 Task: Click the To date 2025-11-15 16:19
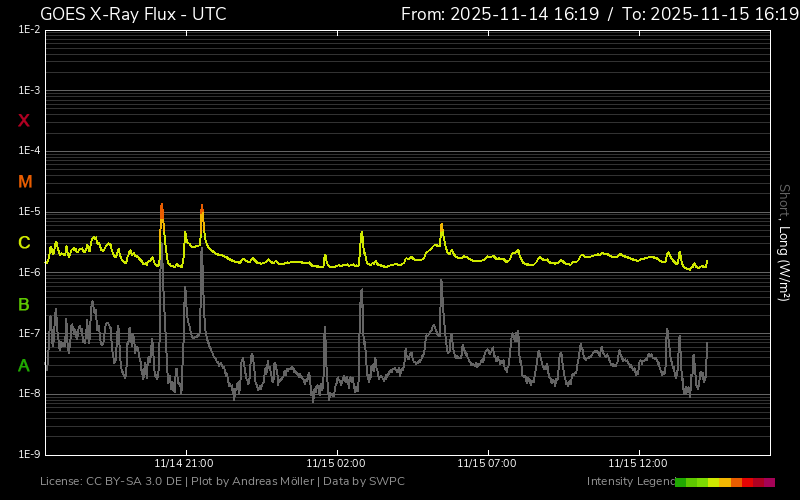click(x=711, y=14)
